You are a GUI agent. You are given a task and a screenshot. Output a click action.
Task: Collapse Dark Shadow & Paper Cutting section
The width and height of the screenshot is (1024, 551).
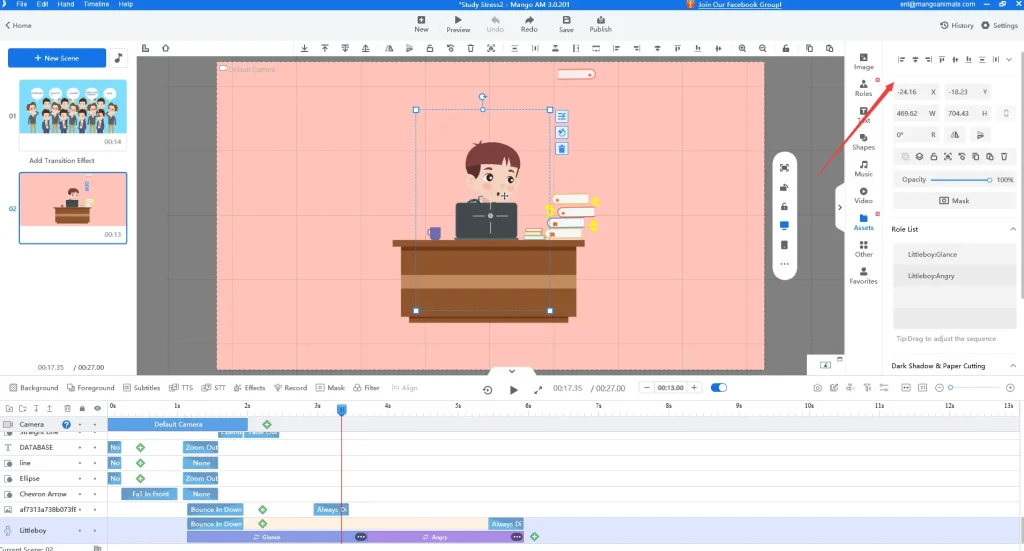[x=1011, y=366]
